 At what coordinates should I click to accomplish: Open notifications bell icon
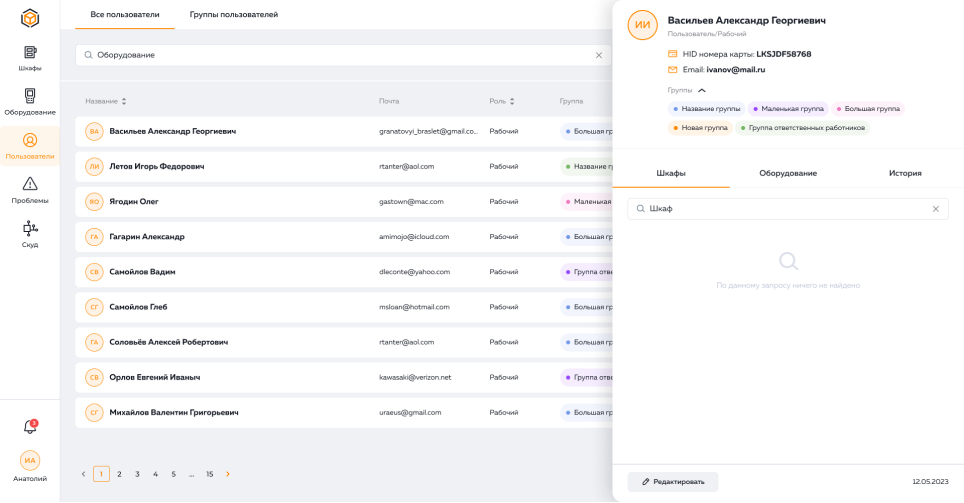coord(30,427)
